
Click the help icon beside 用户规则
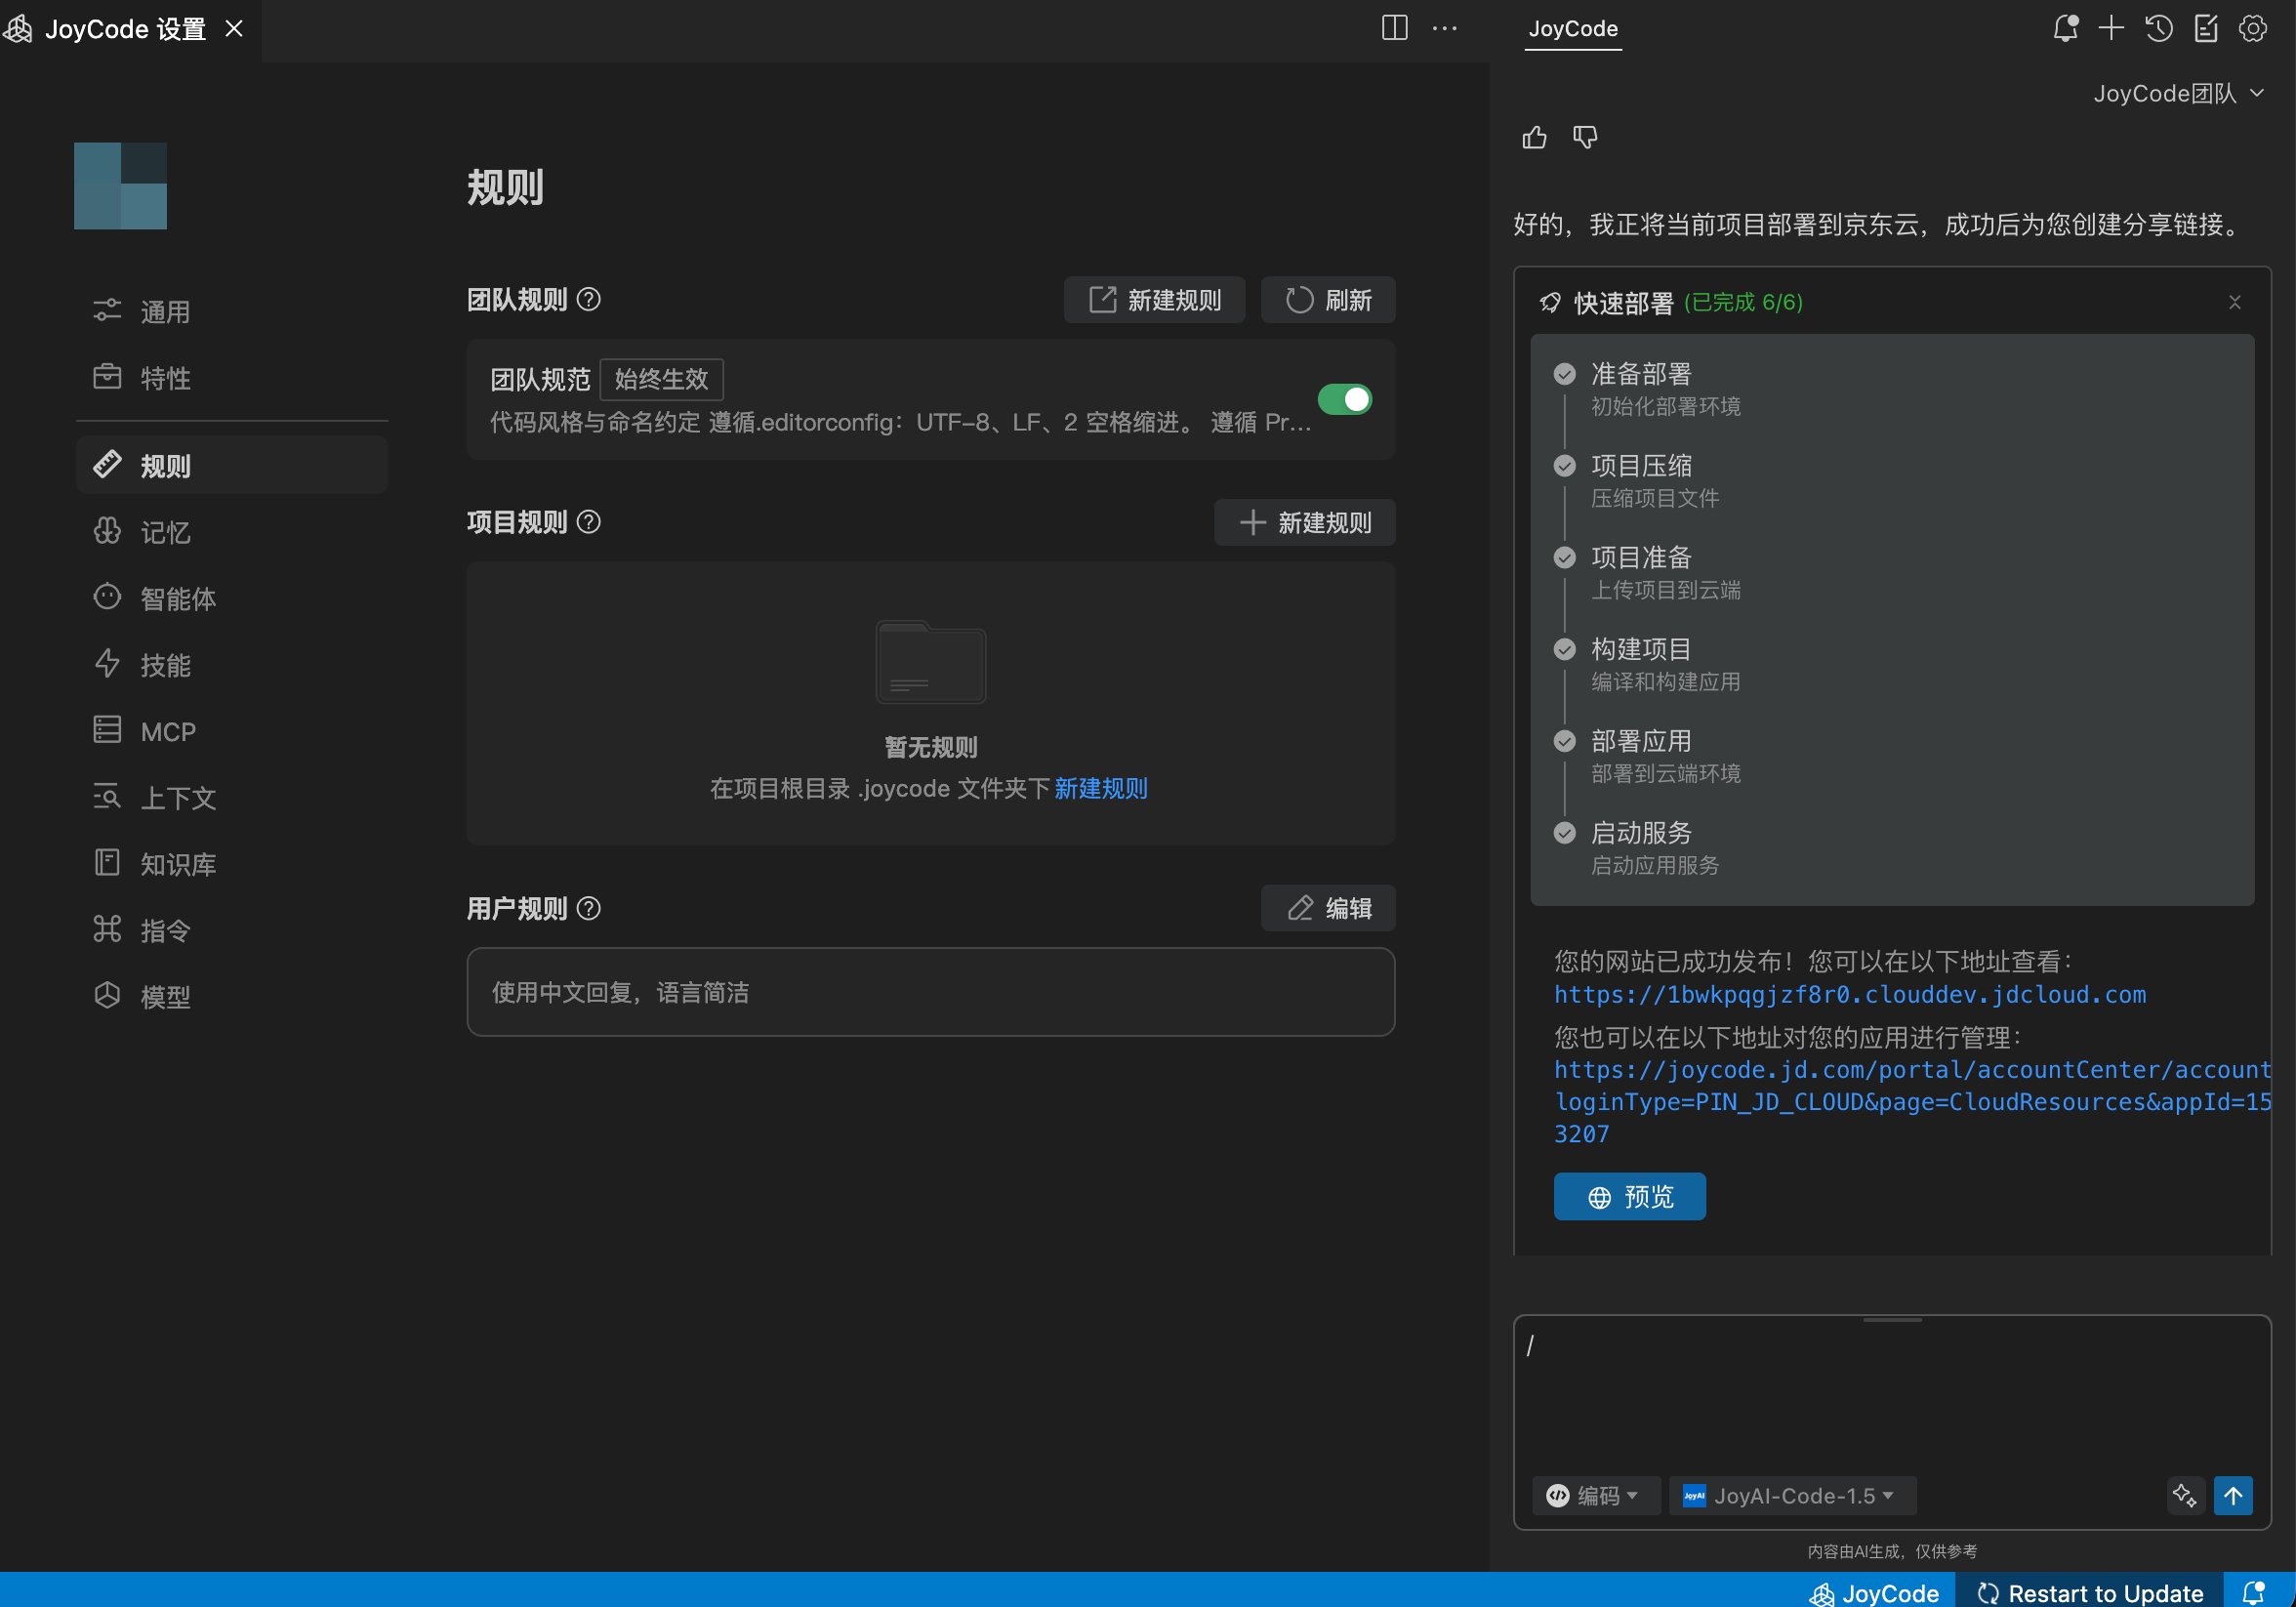tap(589, 908)
